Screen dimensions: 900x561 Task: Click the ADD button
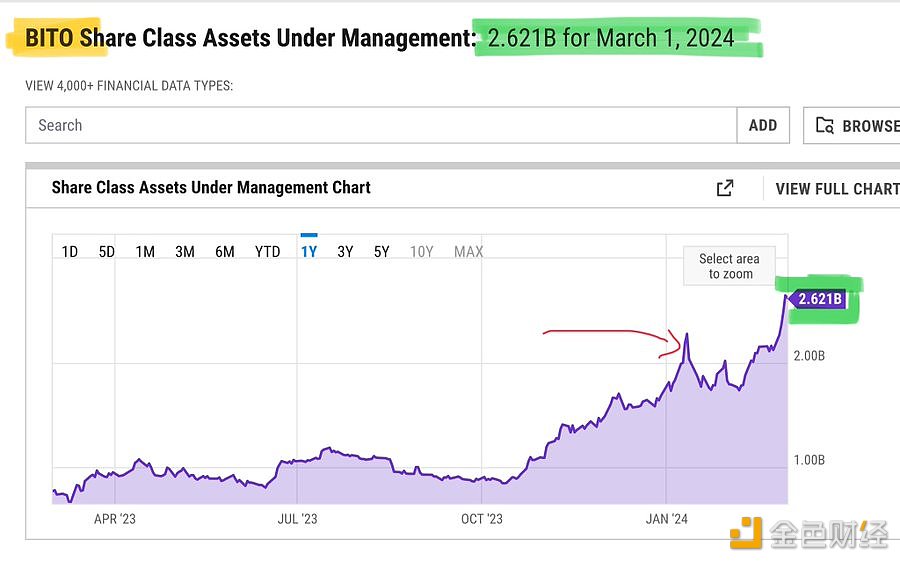pos(763,125)
